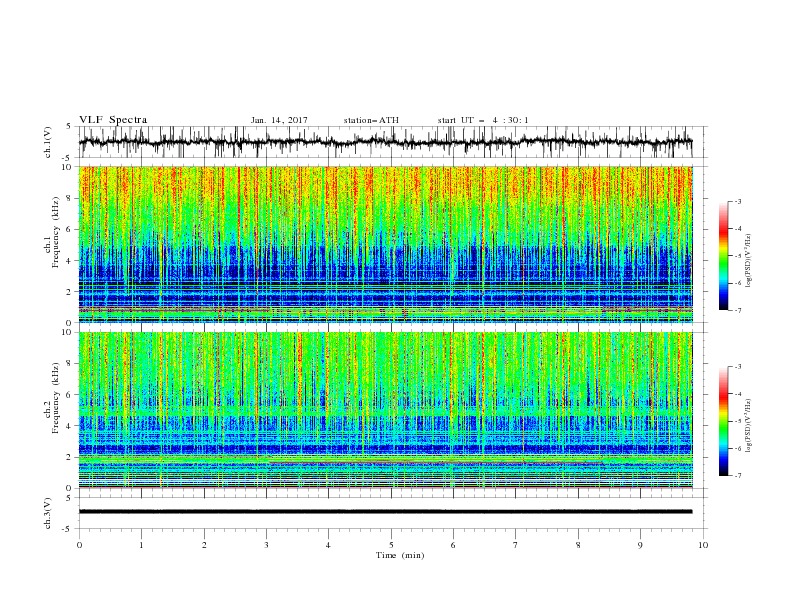
Task: Click the "ch.1(V)" axis label
Action: click(48, 142)
